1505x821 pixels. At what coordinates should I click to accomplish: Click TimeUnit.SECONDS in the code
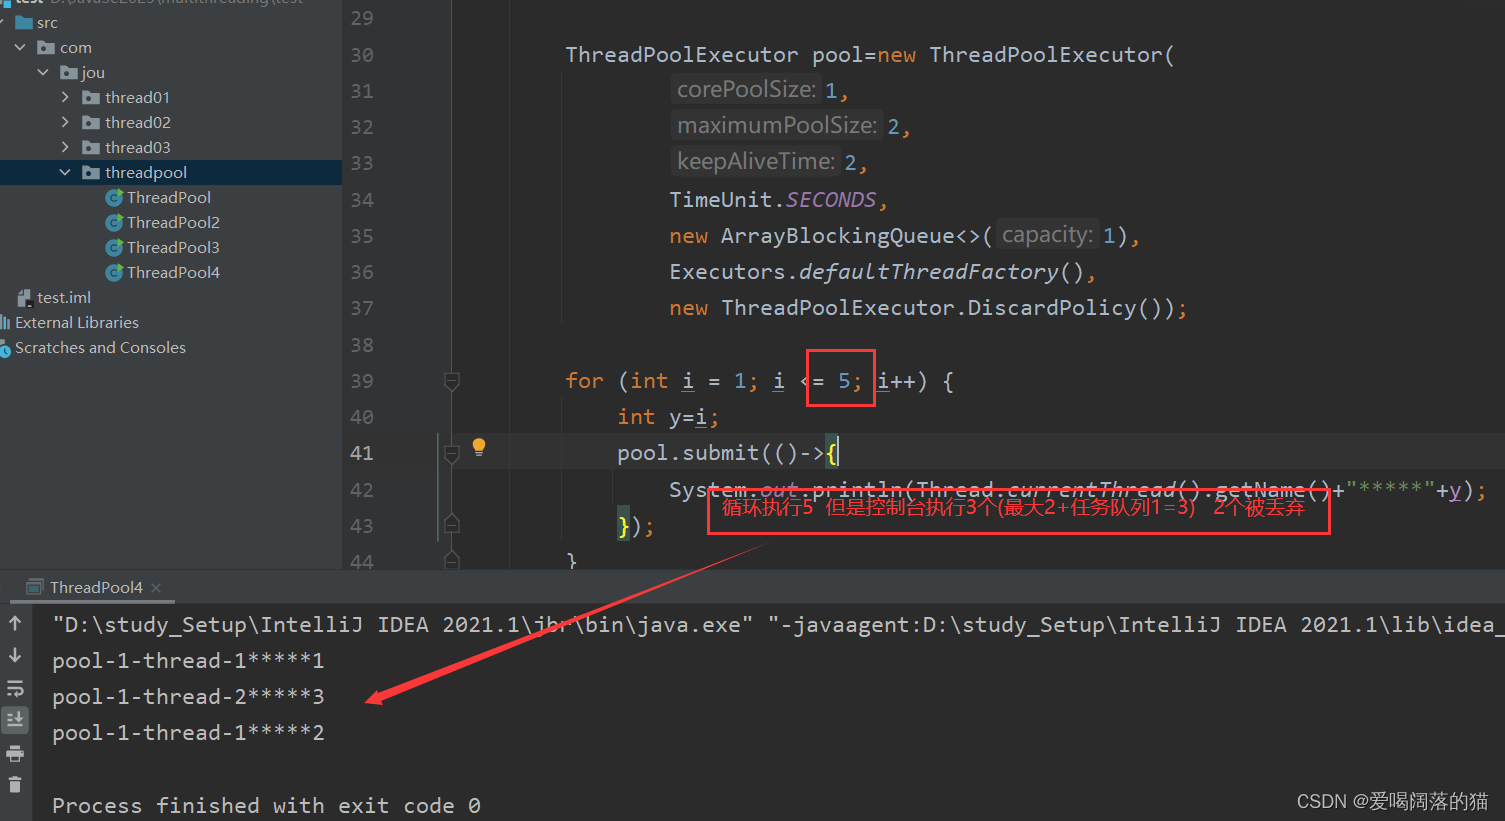773,199
